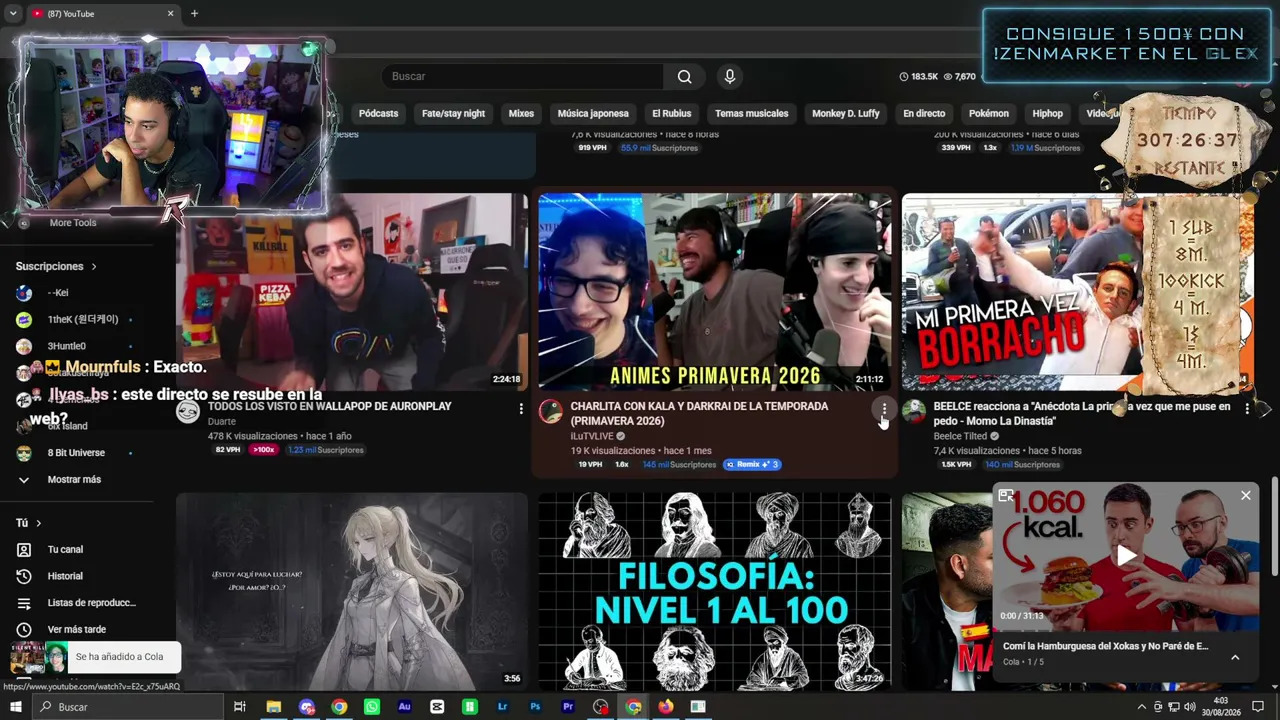Select the Monkey D. Luffy filter chip

pos(846,113)
